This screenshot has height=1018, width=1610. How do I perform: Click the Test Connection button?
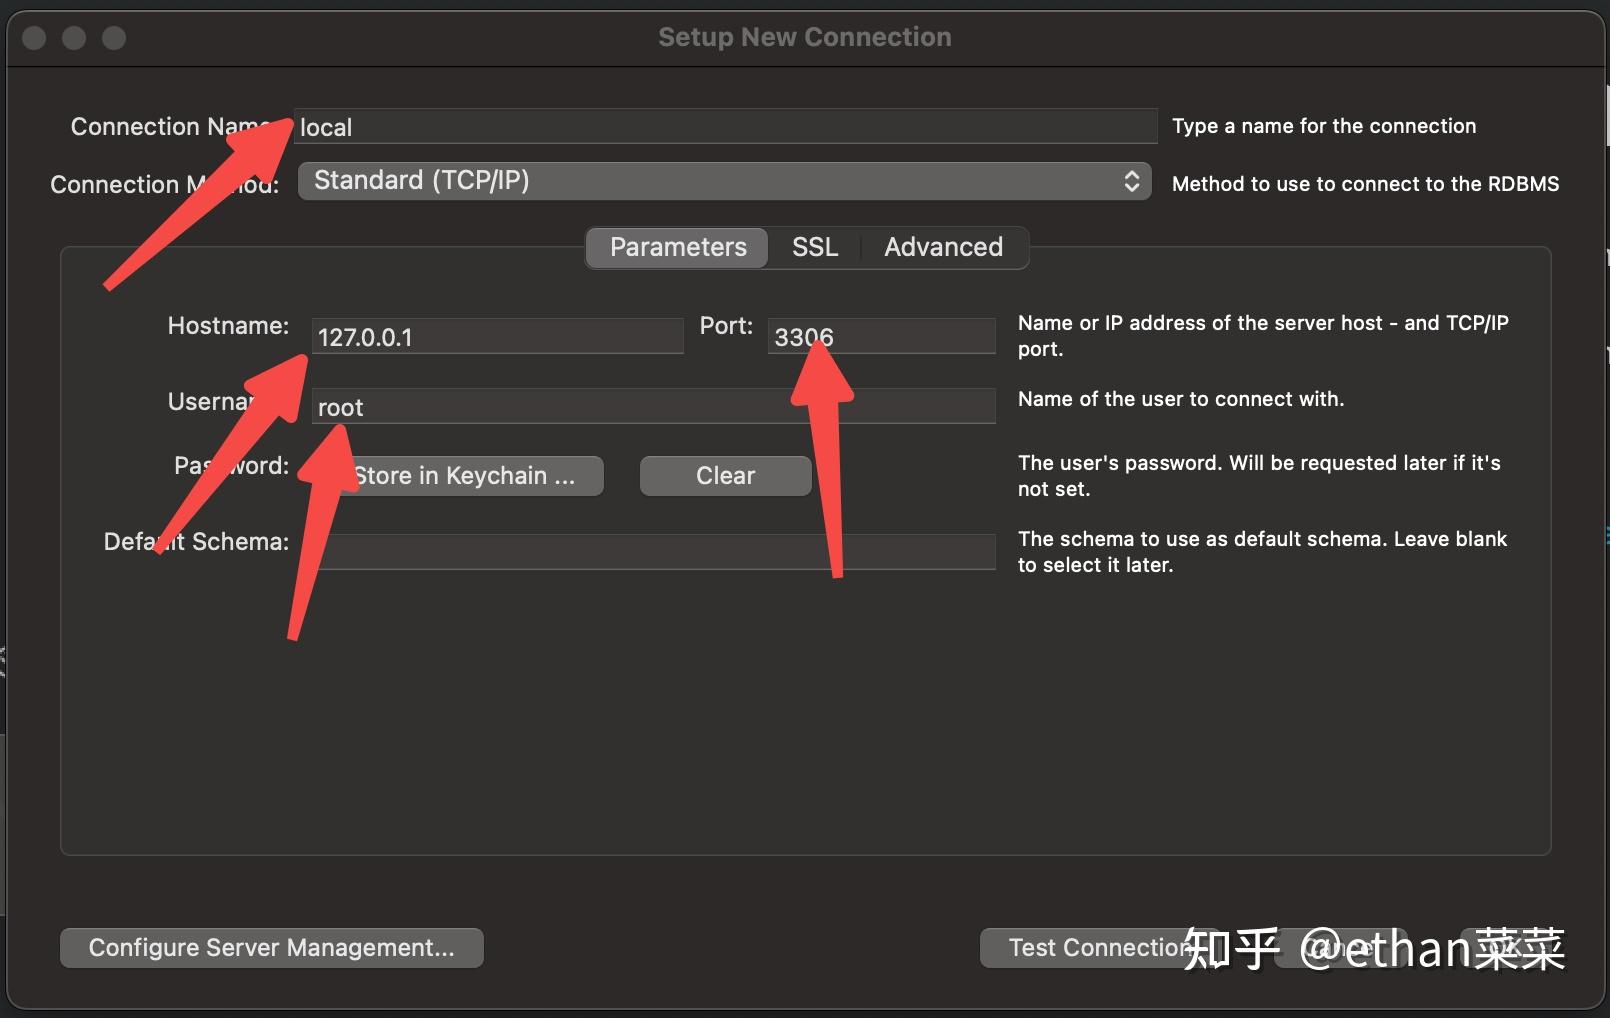(x=1100, y=948)
